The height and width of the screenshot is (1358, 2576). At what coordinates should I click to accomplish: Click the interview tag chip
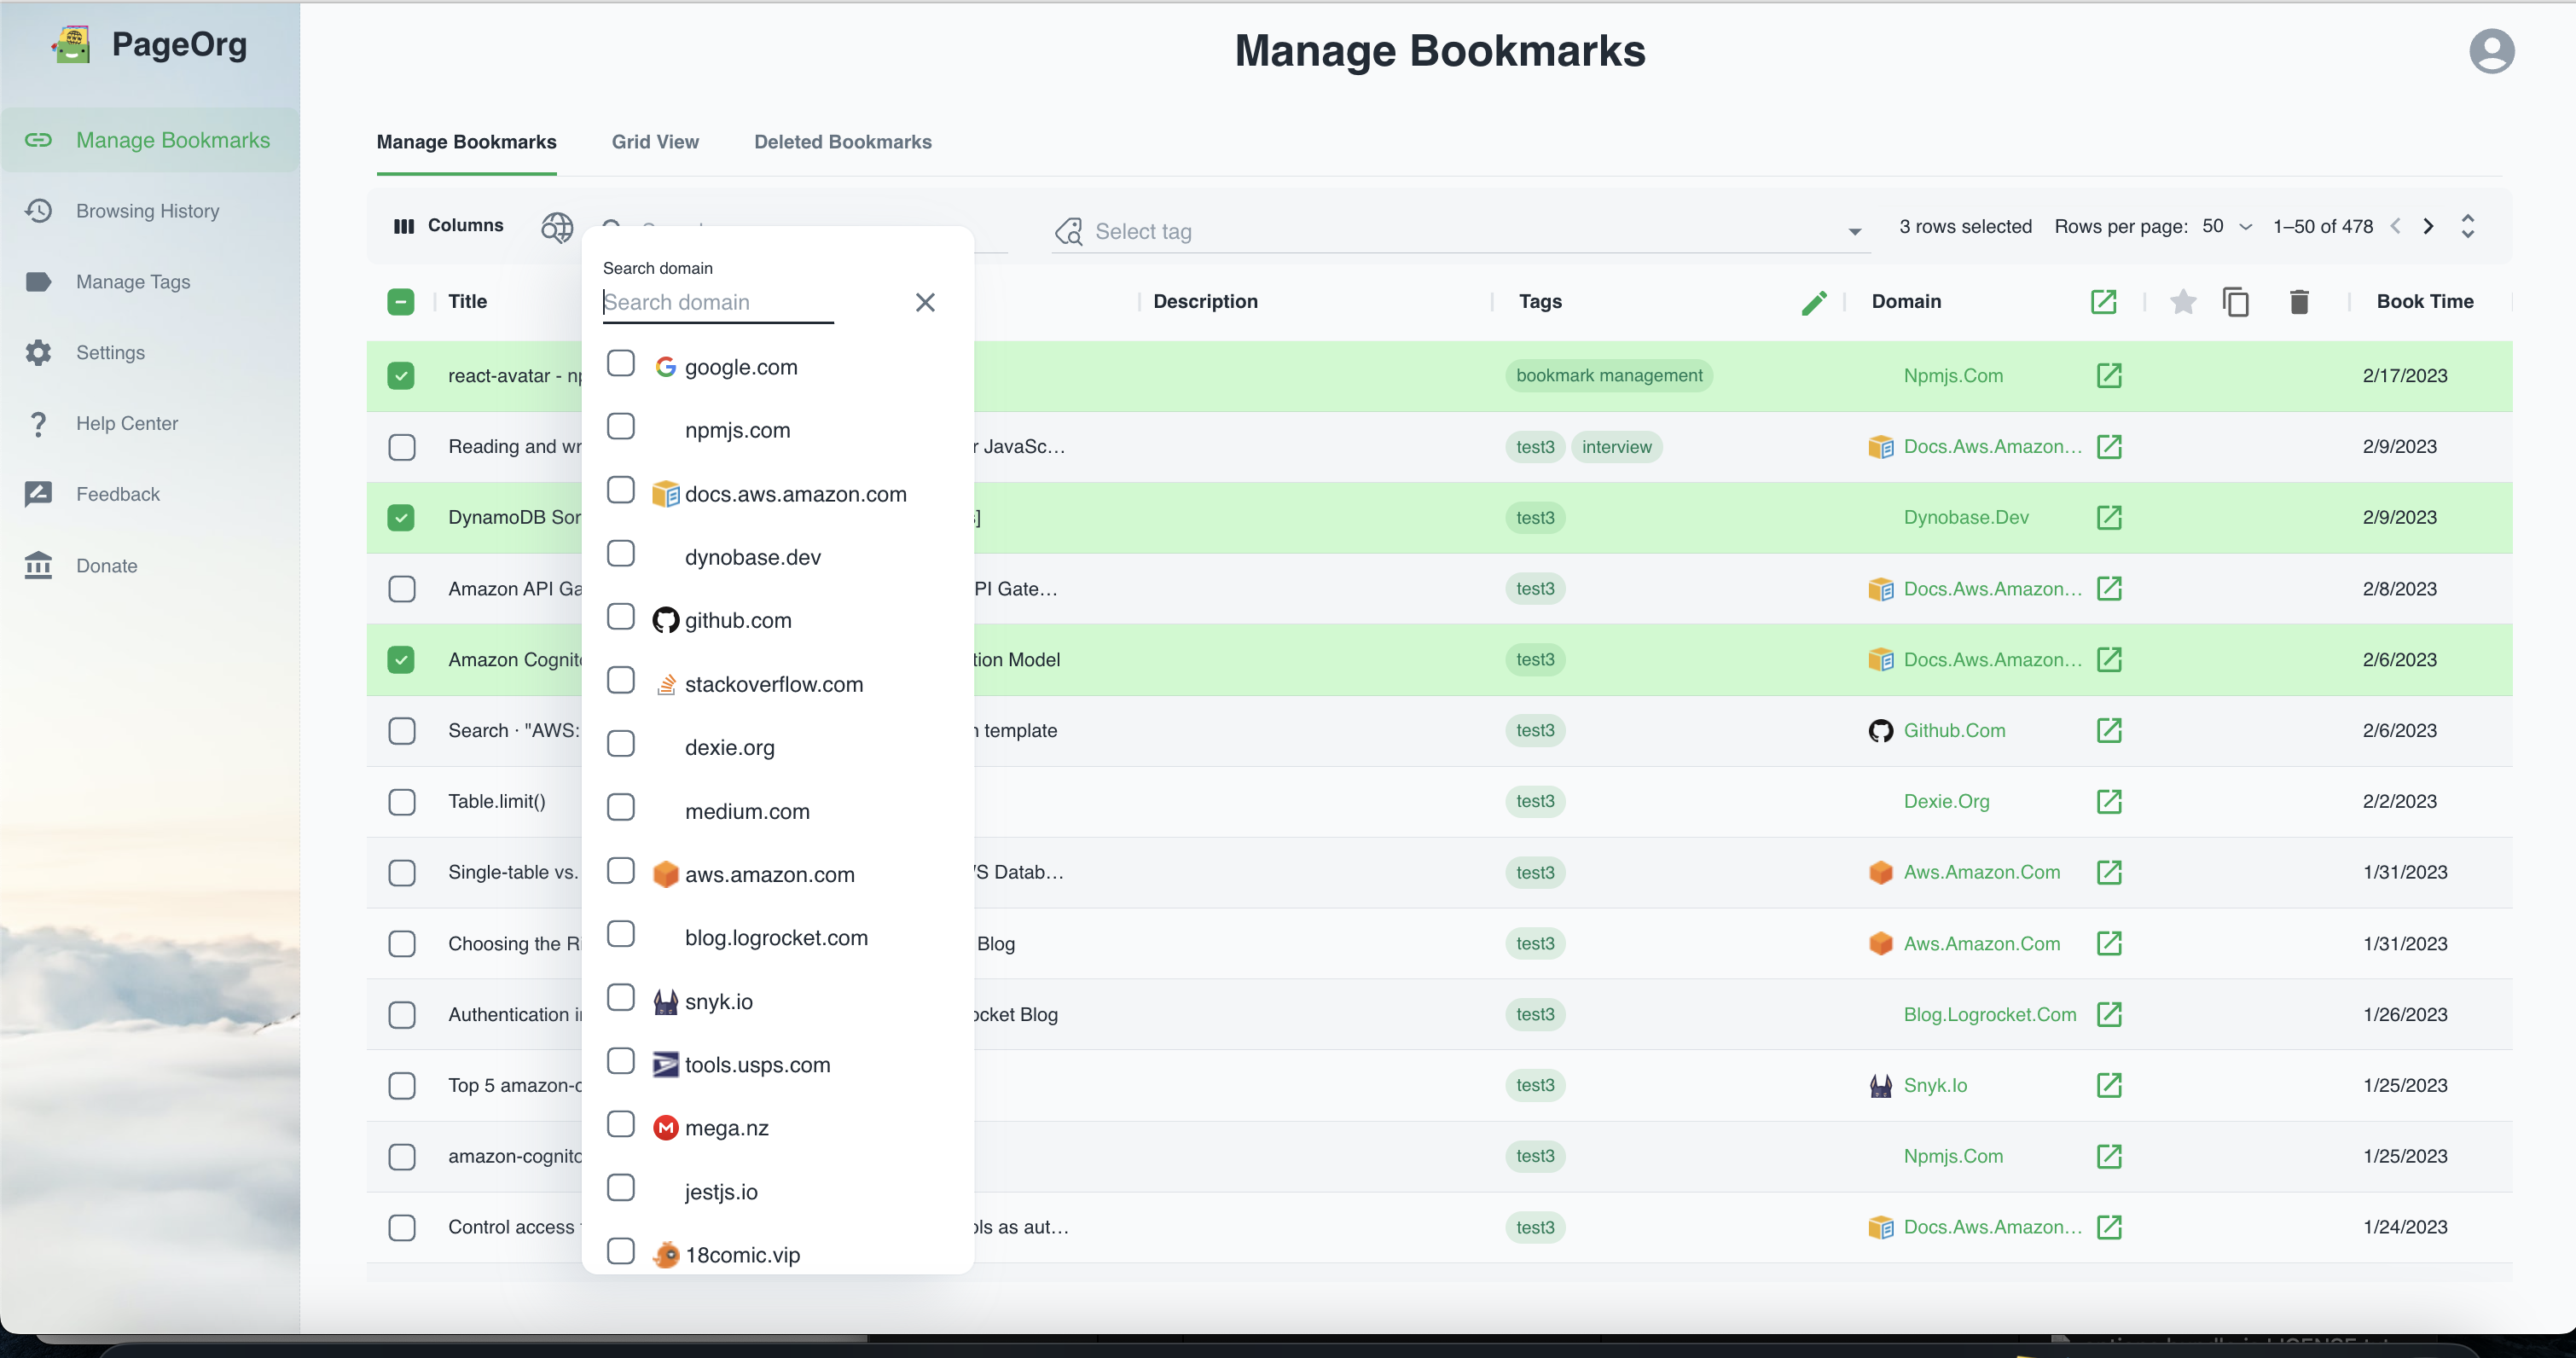click(x=1616, y=447)
